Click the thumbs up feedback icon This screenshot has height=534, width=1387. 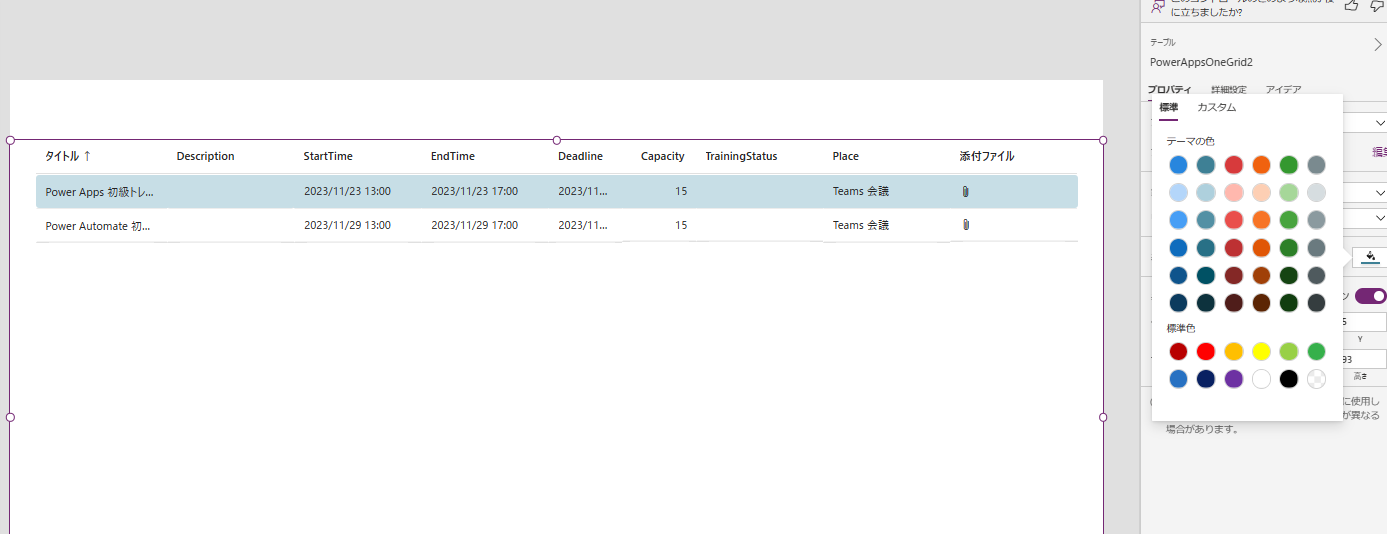pos(1351,5)
